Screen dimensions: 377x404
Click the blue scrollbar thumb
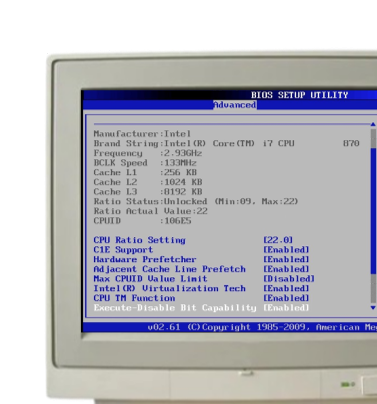(x=373, y=210)
